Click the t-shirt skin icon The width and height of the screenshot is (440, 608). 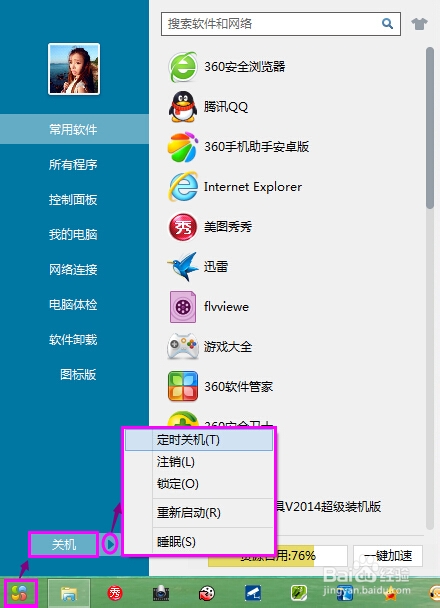419,24
